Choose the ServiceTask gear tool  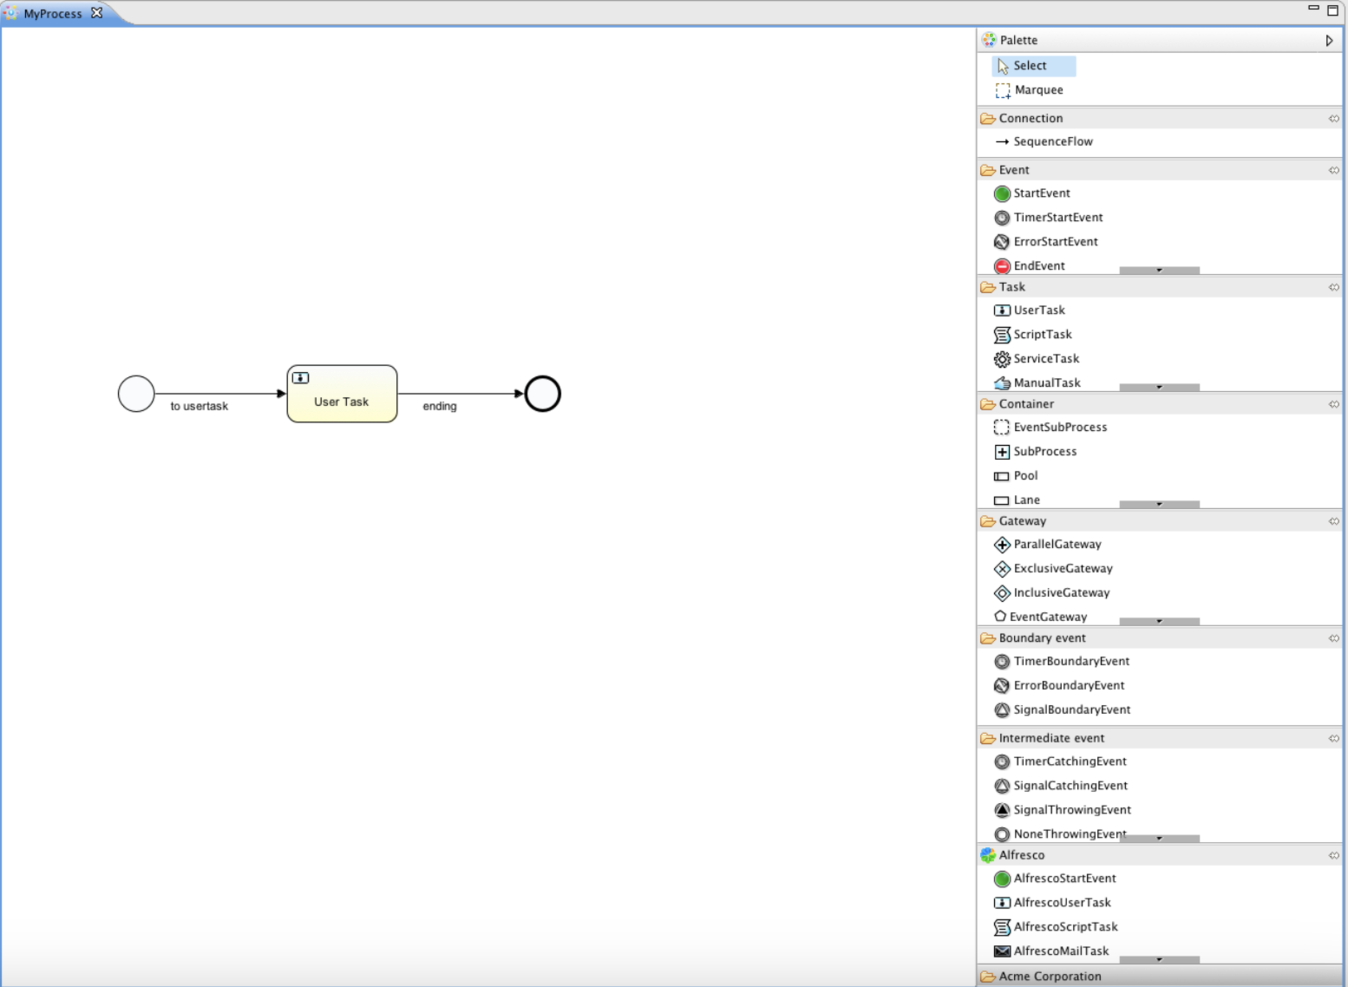(x=1036, y=358)
